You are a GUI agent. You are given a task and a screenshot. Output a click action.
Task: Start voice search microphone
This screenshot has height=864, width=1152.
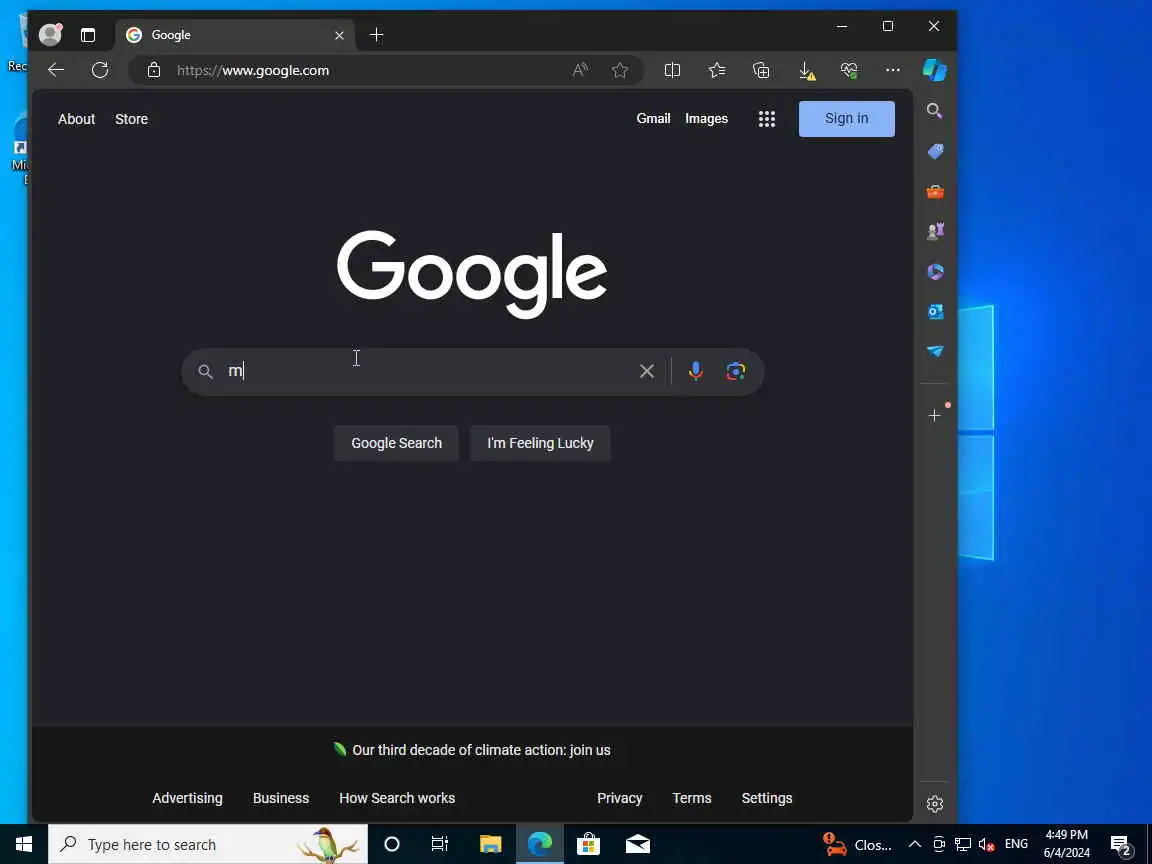695,371
